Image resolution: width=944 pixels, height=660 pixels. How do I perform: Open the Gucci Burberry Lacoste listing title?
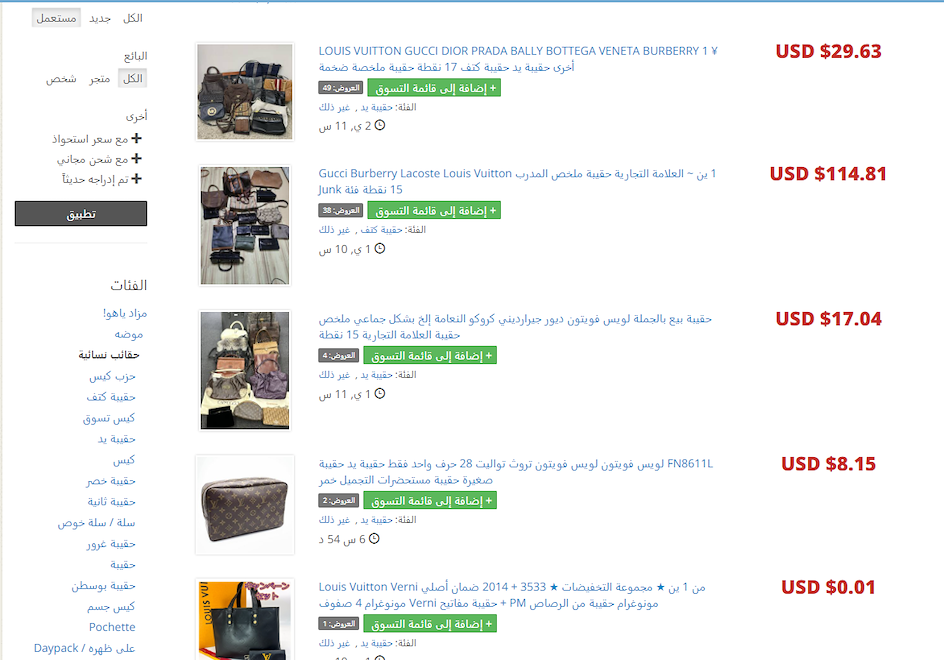[x=517, y=181]
